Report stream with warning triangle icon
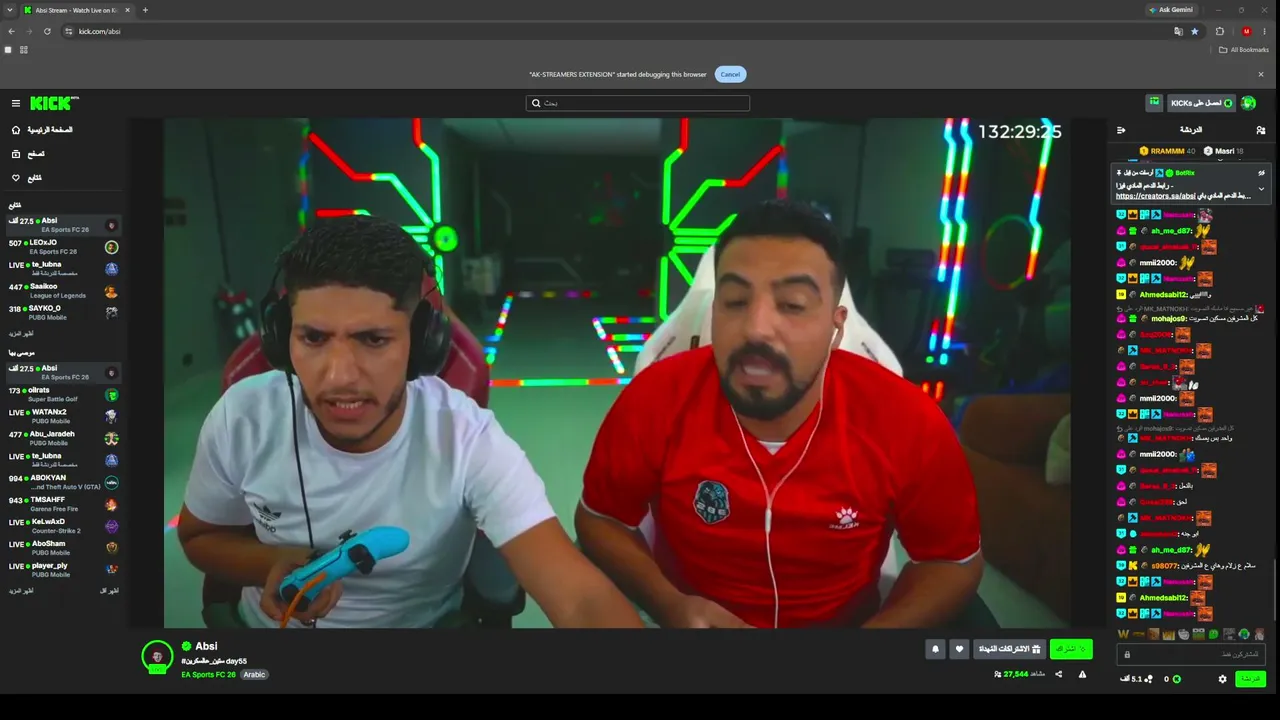Screen dimensions: 1280x720 pyautogui.click(x=1082, y=675)
